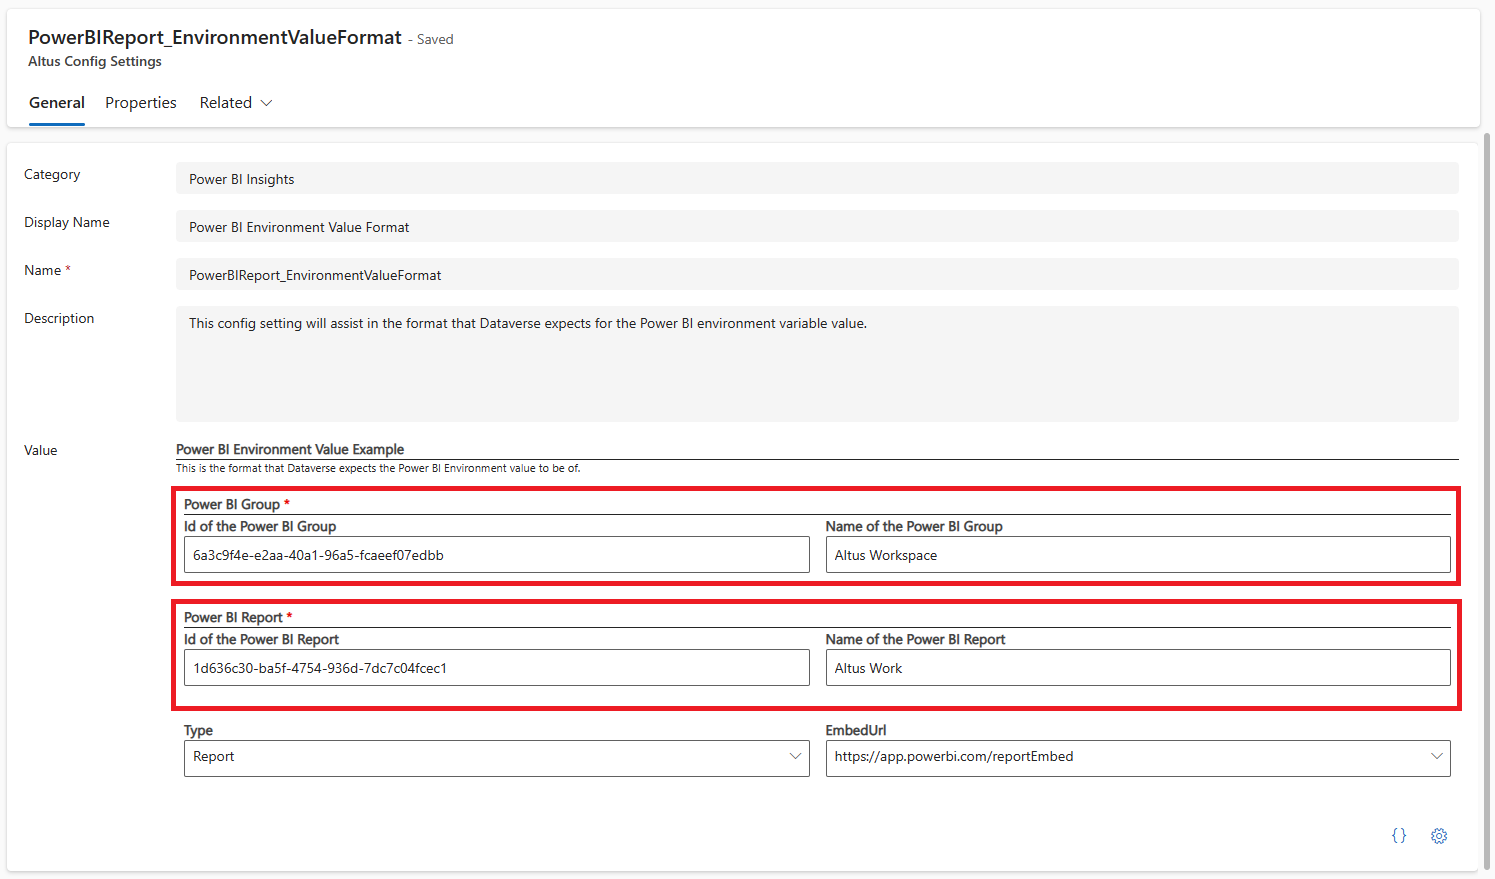The width and height of the screenshot is (1495, 879).
Task: Click the Value label
Action: click(41, 450)
